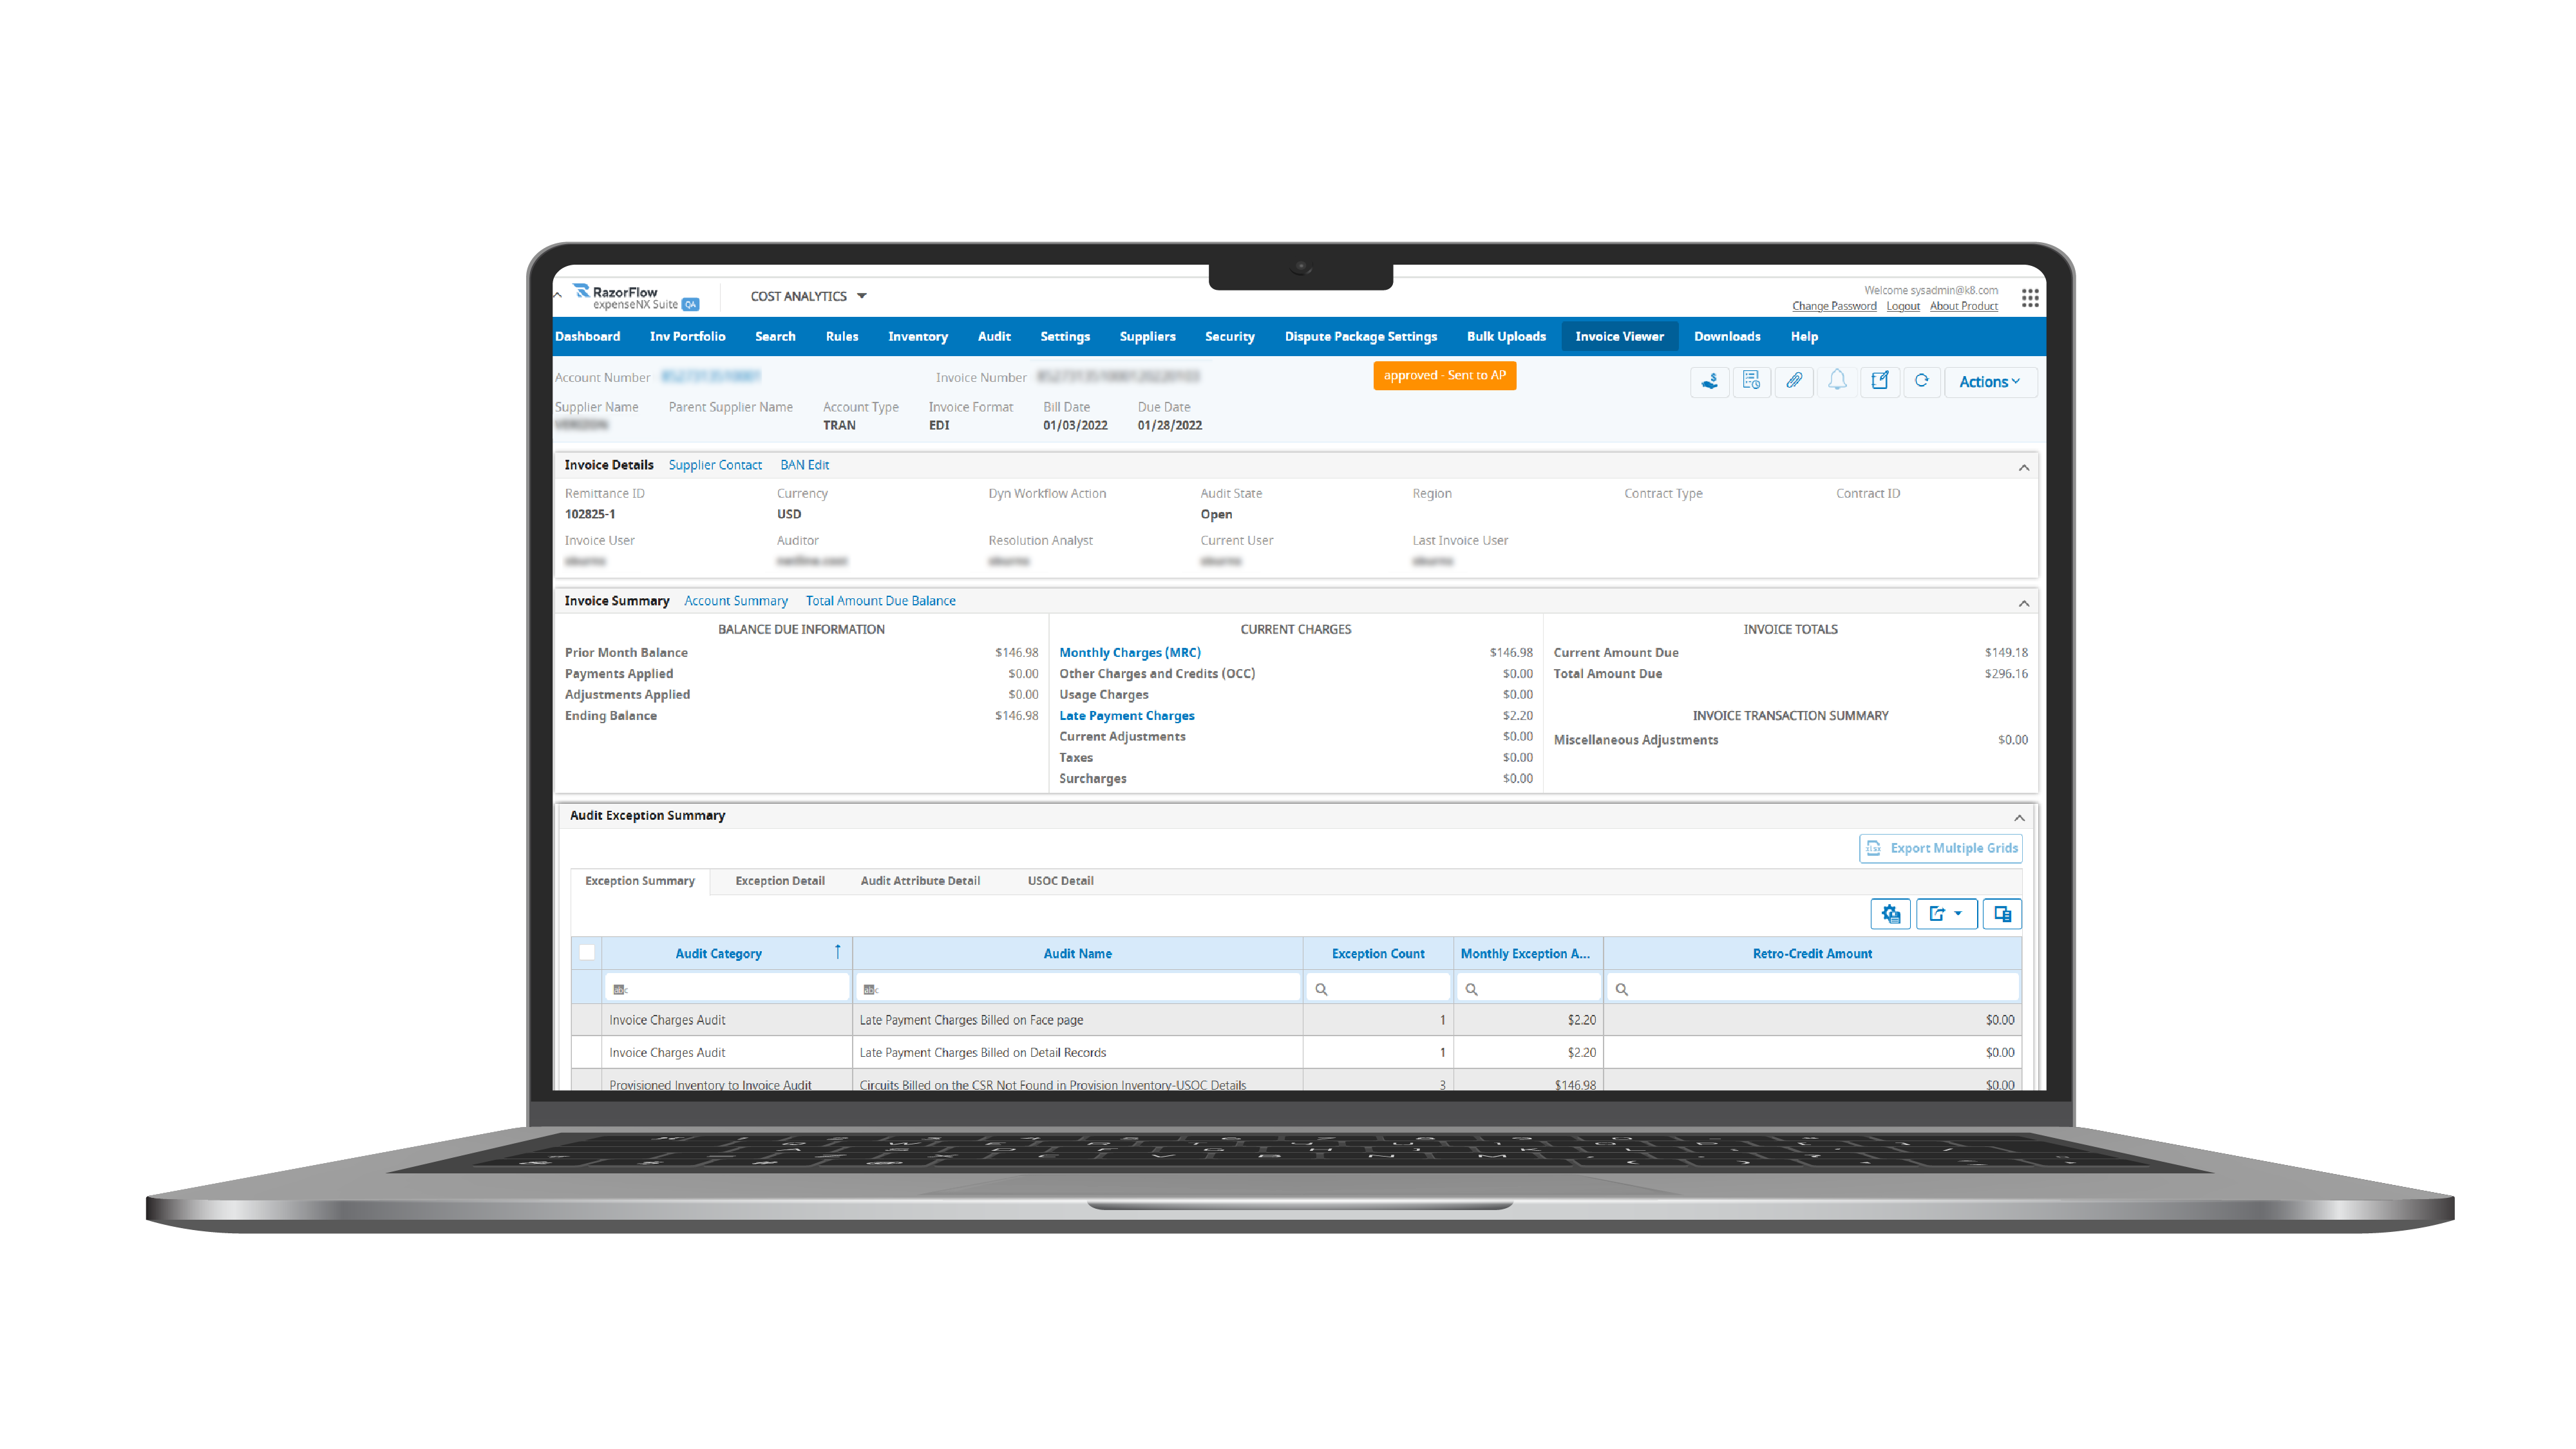This screenshot has width=2576, height=1449.
Task: Click the RazorFlow expenseNX Suite logo
Action: click(636, 297)
